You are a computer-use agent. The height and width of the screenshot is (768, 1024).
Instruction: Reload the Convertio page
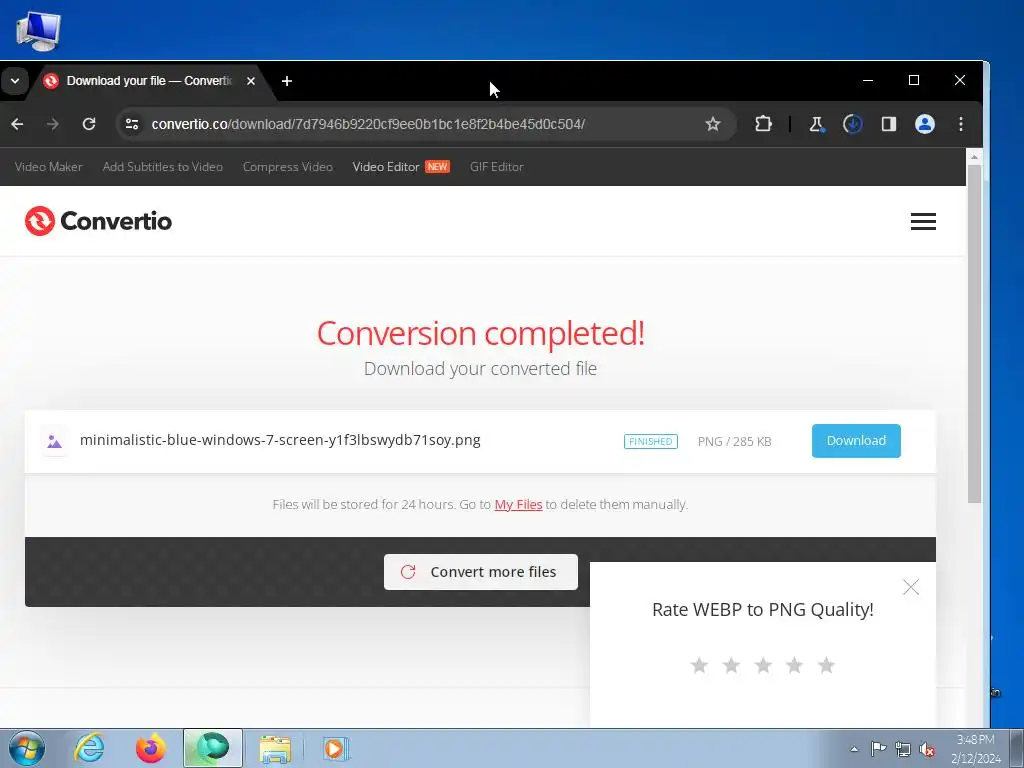pos(89,124)
